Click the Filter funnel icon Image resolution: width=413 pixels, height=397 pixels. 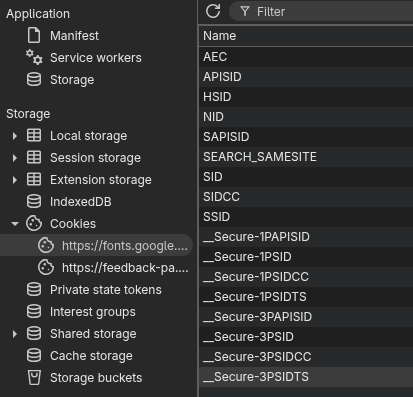(245, 12)
